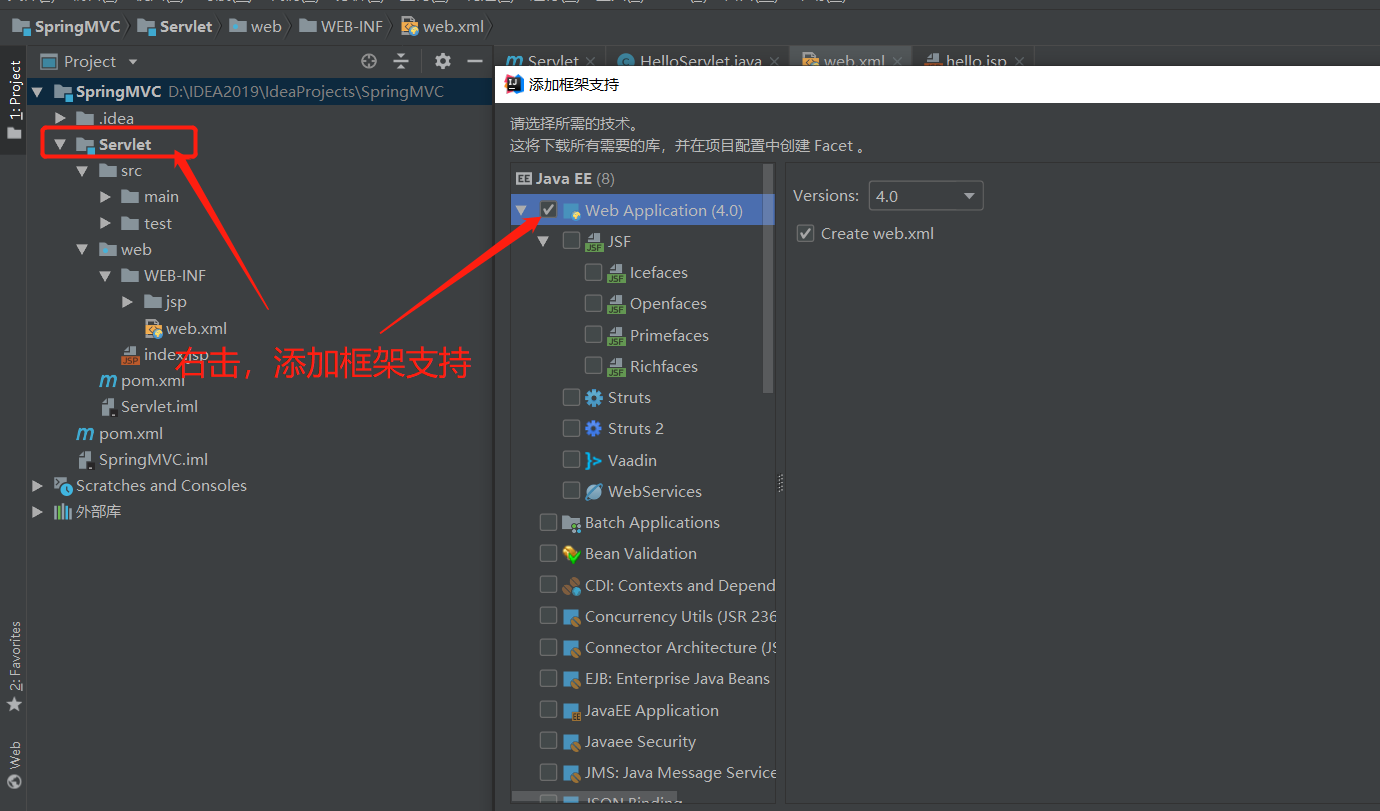Uncheck the Web Application (4.0) checkbox
This screenshot has width=1380, height=811.
pos(548,210)
